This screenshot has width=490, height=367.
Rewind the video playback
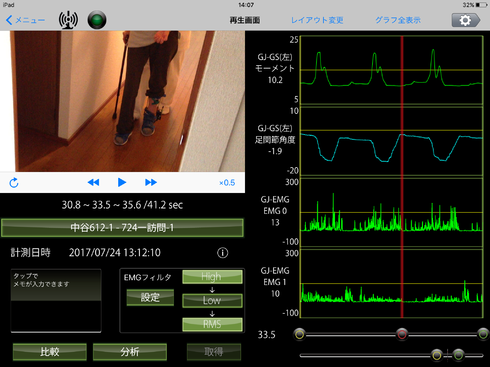pyautogui.click(x=93, y=182)
